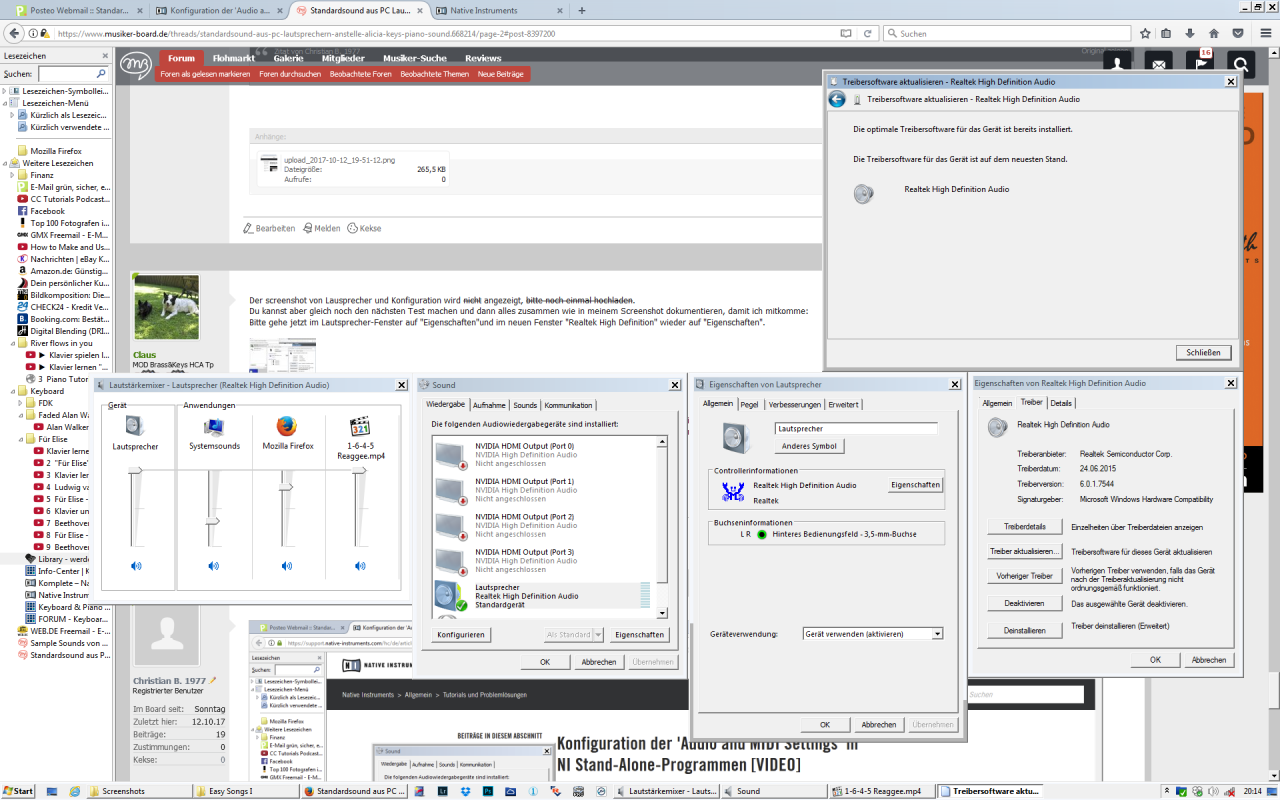
Task: Click Lautsprecher device icon in mixer
Action: (135, 426)
